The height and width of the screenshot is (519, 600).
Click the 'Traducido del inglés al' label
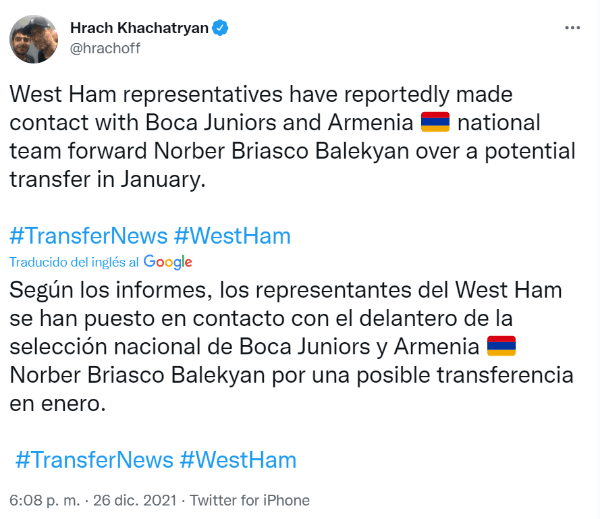click(74, 262)
